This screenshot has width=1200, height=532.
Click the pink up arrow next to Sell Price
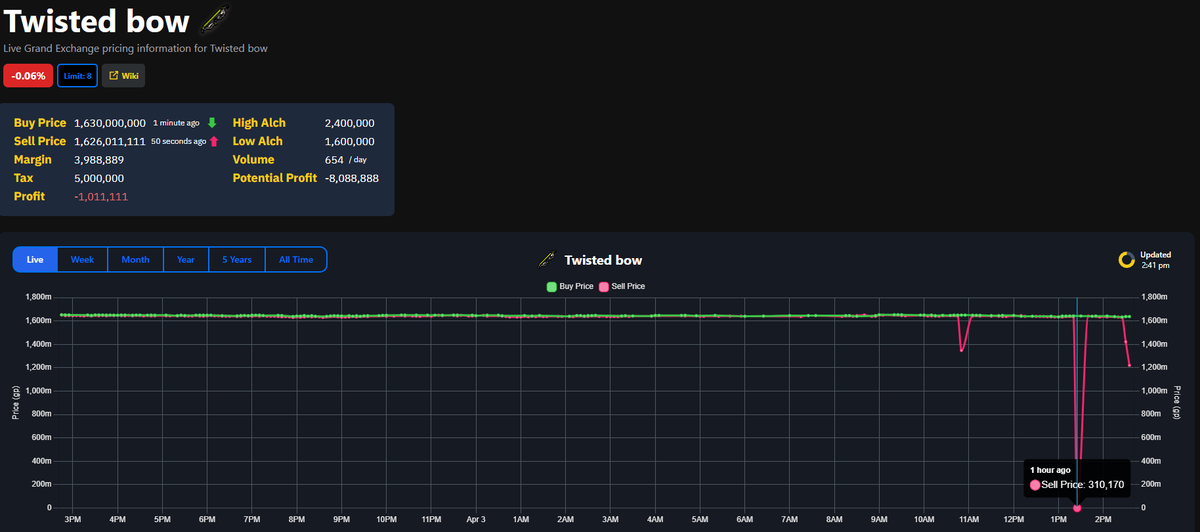[x=214, y=141]
